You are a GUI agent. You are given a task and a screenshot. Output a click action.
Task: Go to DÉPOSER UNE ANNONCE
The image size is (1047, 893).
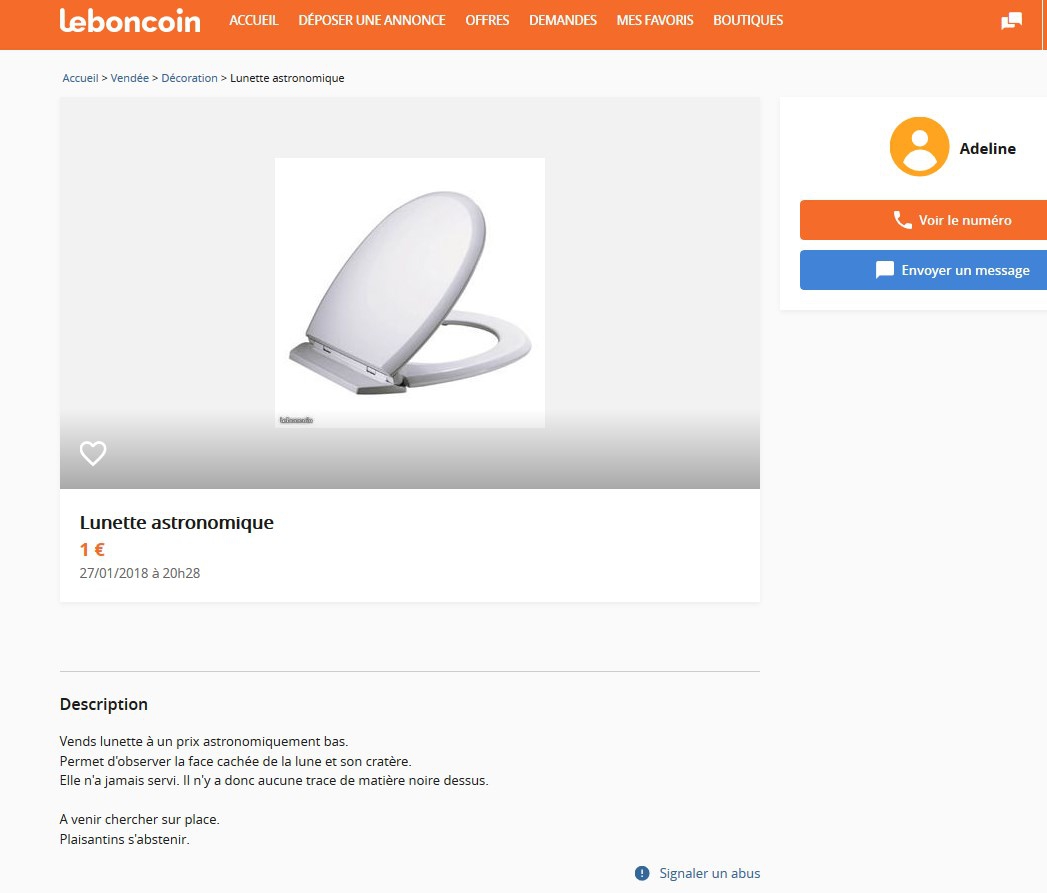pyautogui.click(x=372, y=20)
